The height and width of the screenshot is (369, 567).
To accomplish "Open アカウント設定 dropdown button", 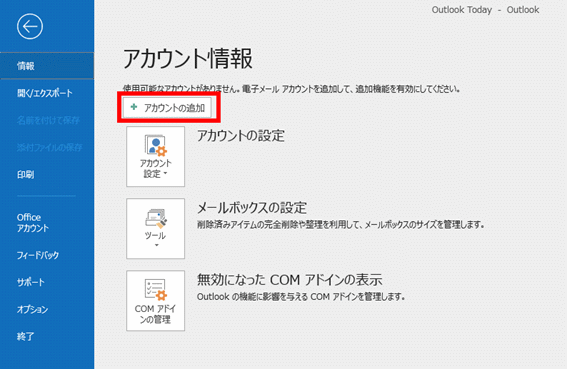I will (155, 156).
